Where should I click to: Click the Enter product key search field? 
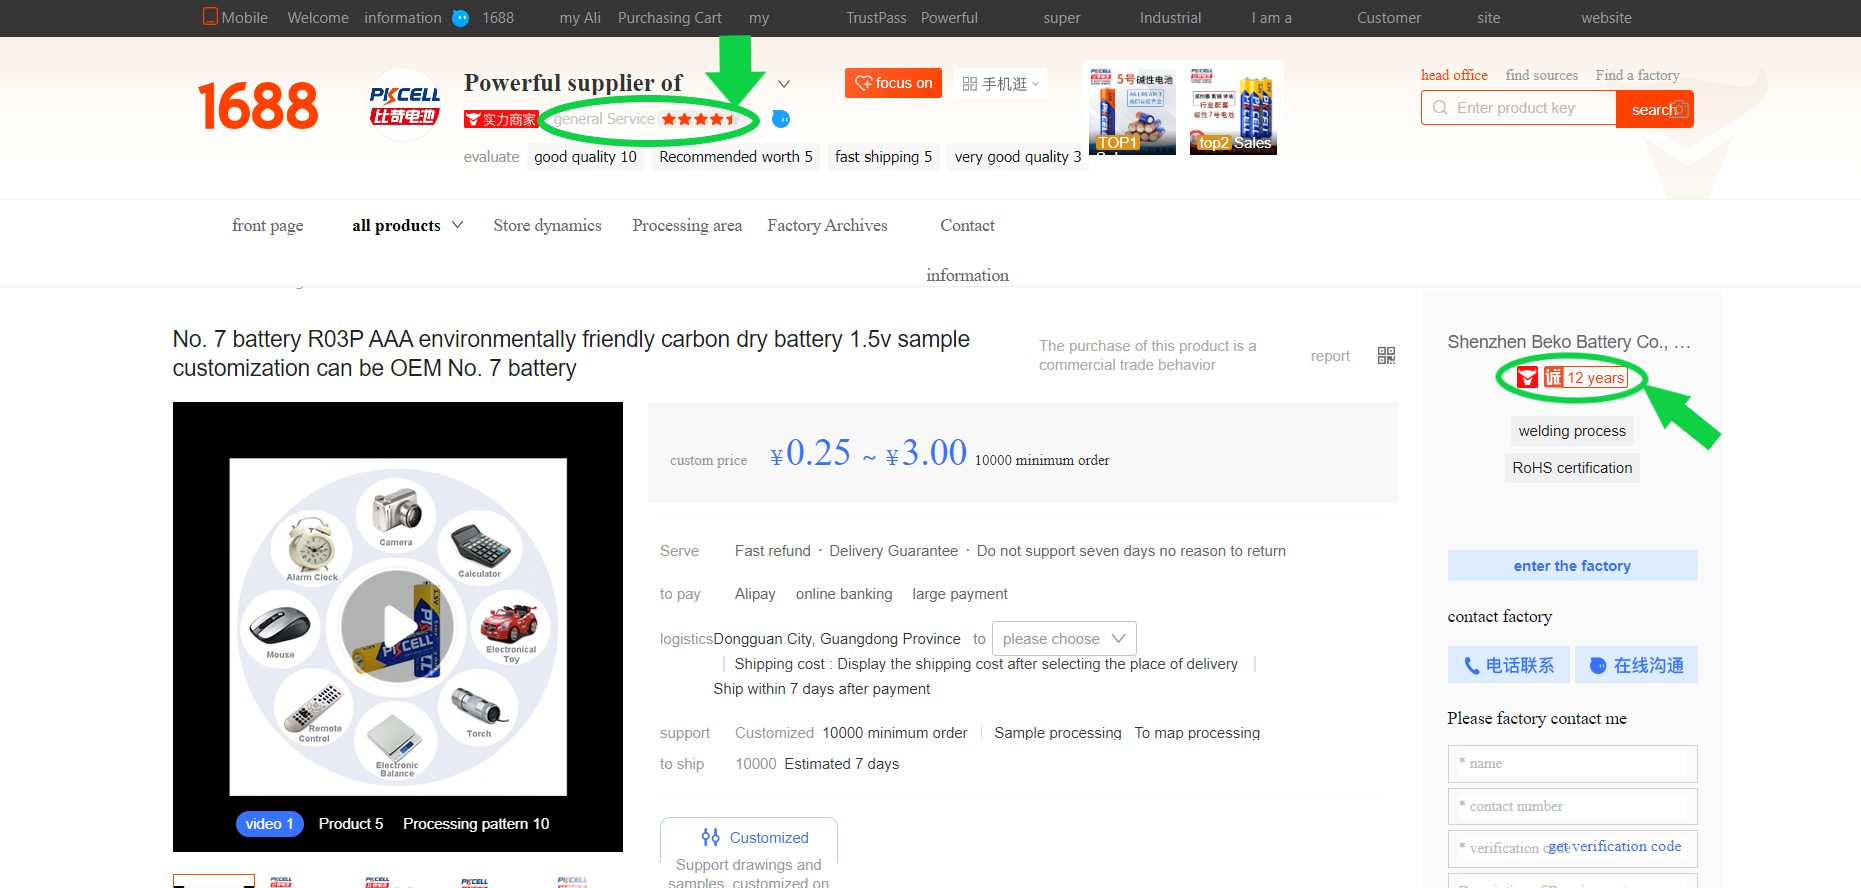click(1518, 108)
